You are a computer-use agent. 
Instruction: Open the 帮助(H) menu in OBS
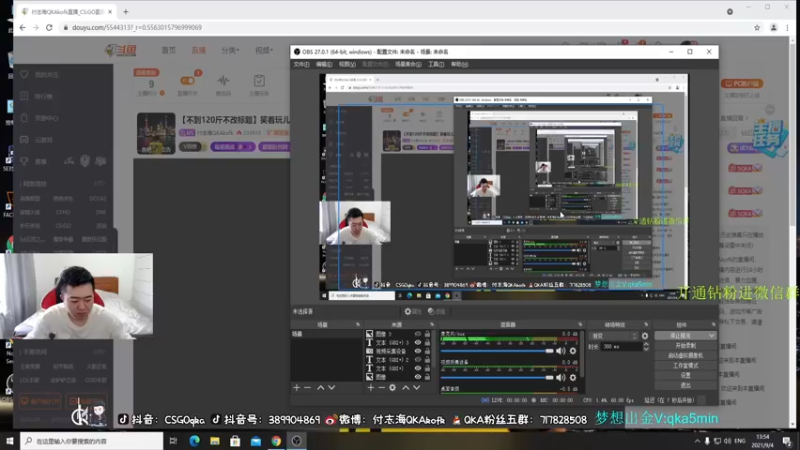pyautogui.click(x=459, y=64)
